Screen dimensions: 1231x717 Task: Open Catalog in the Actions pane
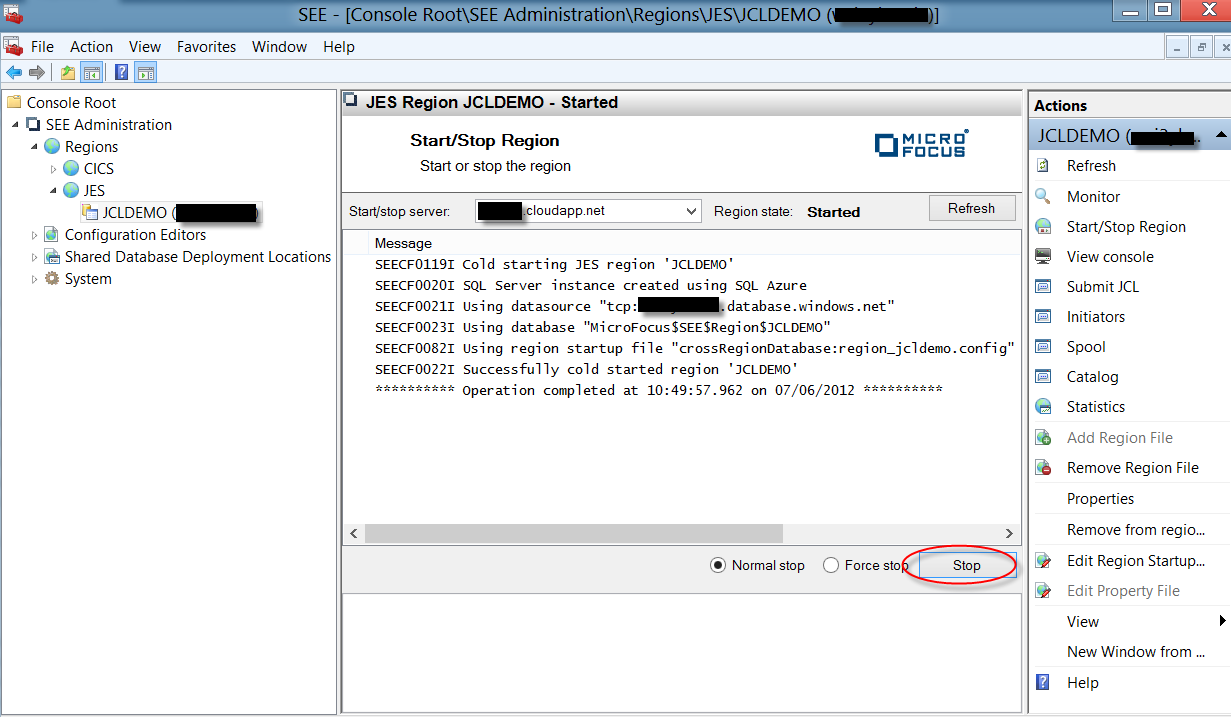[1092, 377]
